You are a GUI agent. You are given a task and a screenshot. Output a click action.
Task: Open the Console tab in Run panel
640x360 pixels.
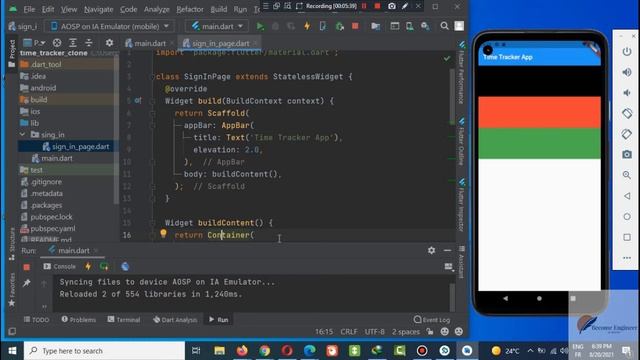pos(60,267)
